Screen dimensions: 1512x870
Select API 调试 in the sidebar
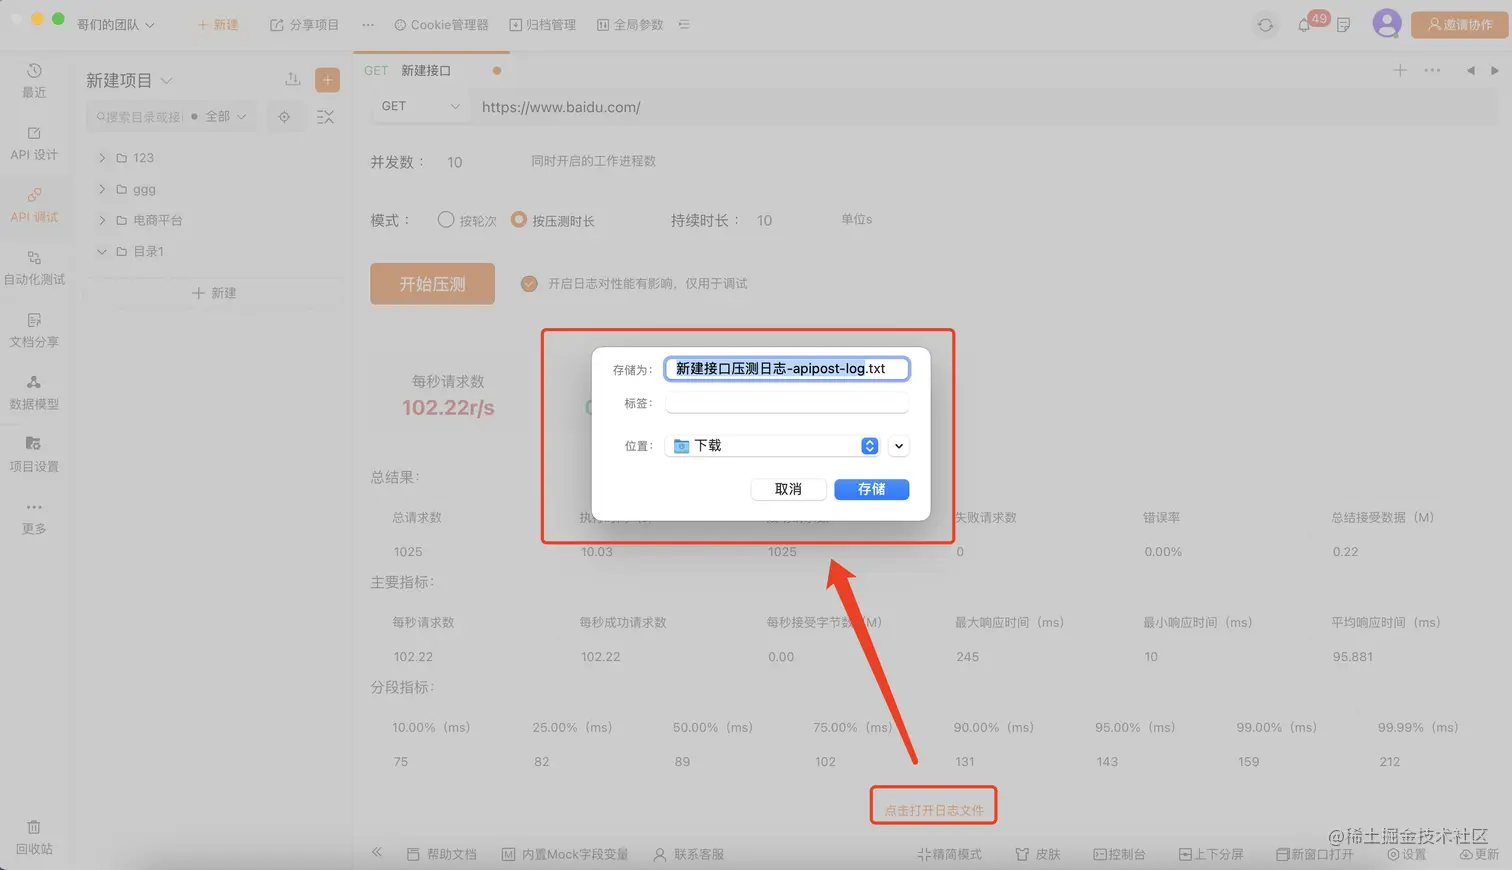[34, 205]
